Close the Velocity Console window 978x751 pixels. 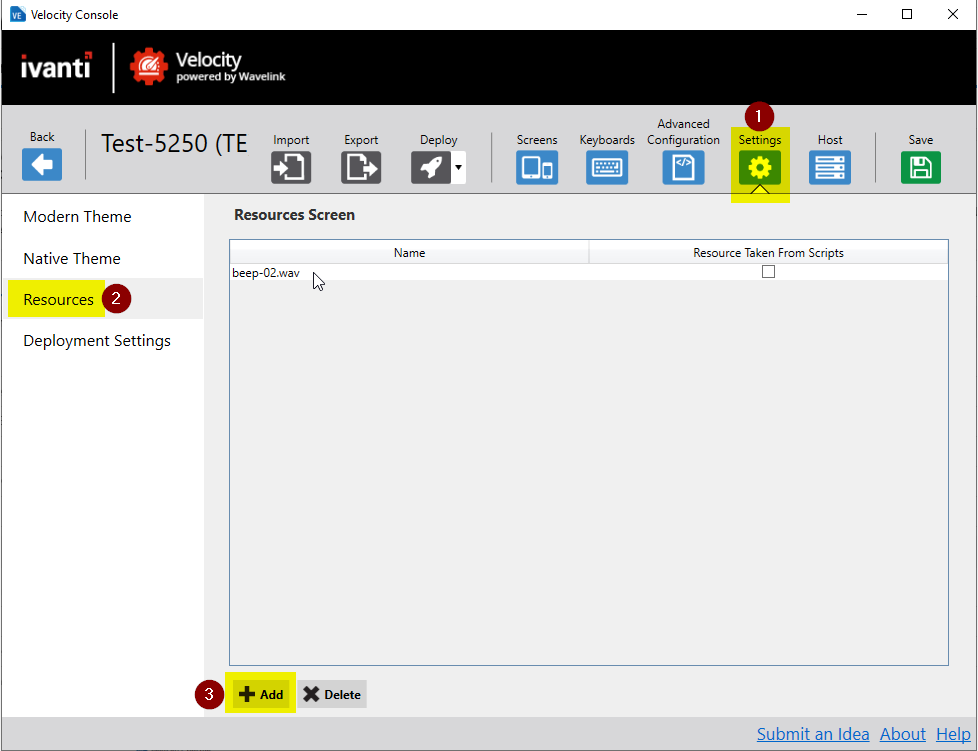[x=952, y=14]
